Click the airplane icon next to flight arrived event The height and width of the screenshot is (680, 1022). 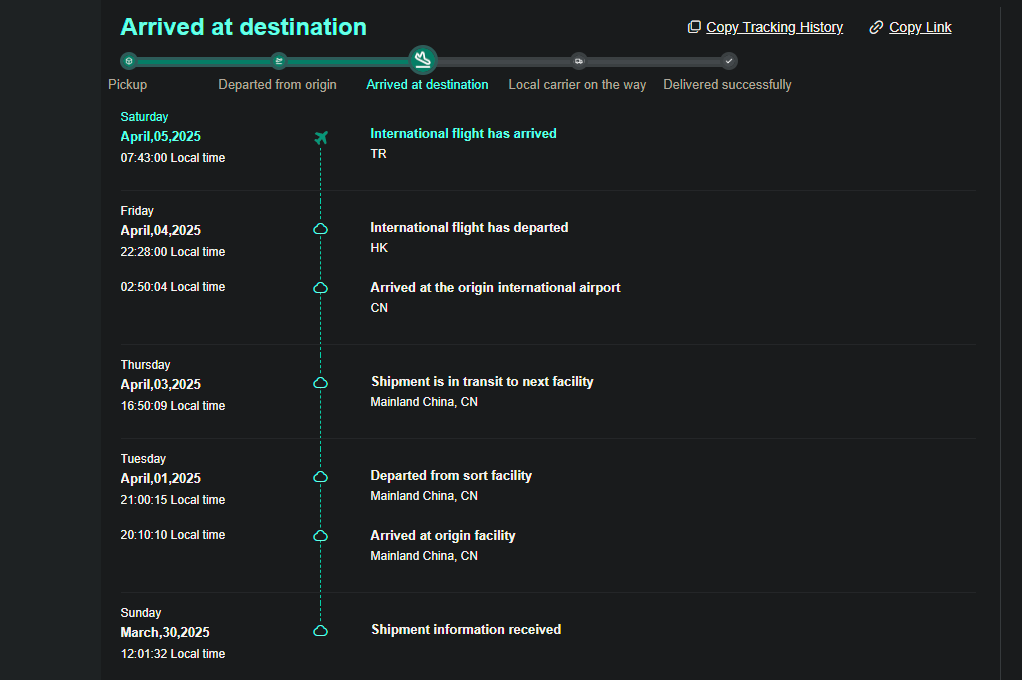pyautogui.click(x=321, y=138)
